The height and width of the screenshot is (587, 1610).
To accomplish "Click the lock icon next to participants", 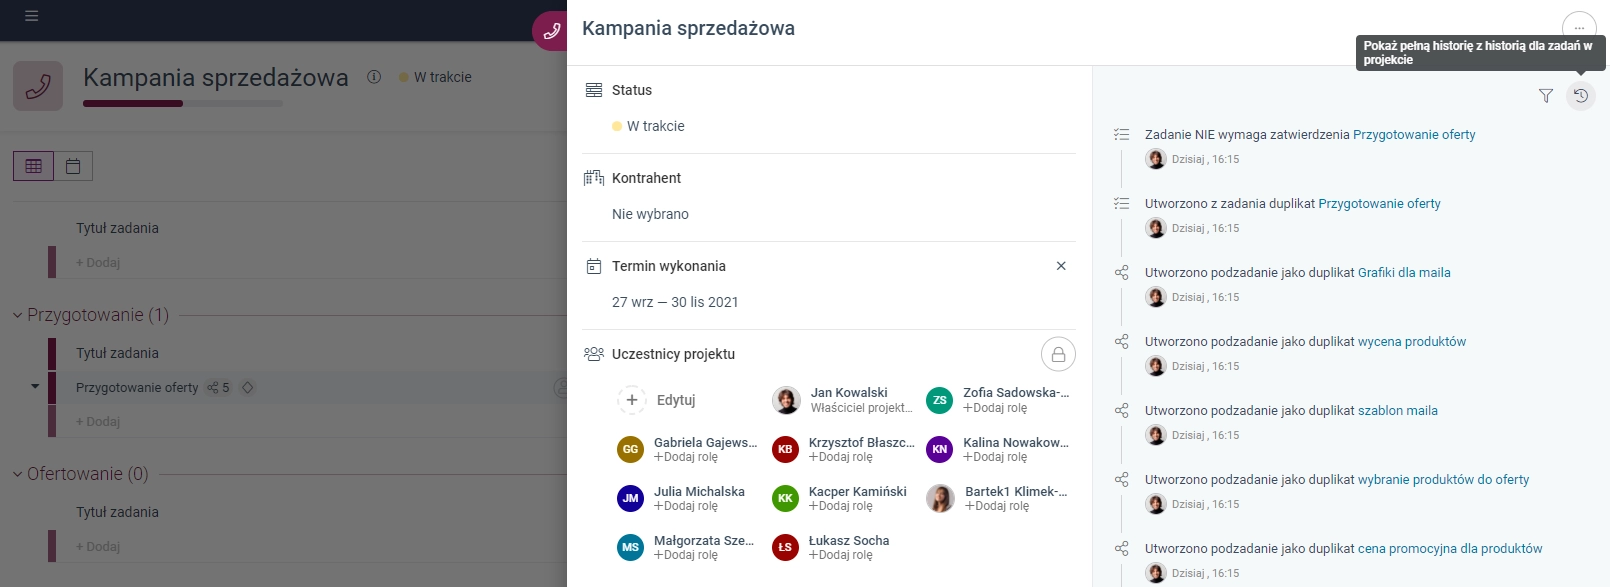I will (1058, 354).
